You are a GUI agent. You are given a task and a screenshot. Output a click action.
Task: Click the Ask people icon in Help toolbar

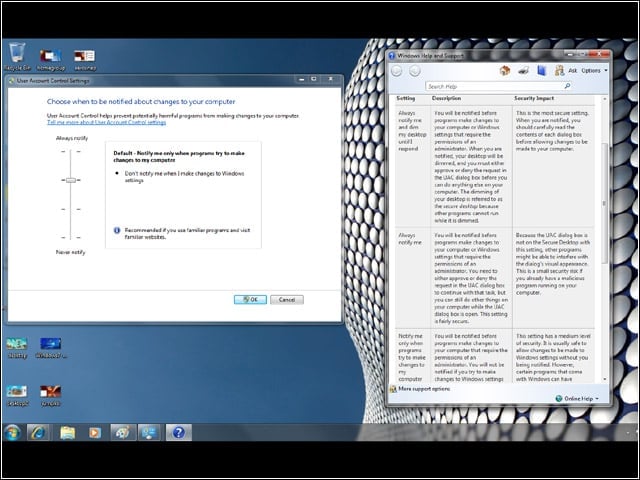[559, 71]
